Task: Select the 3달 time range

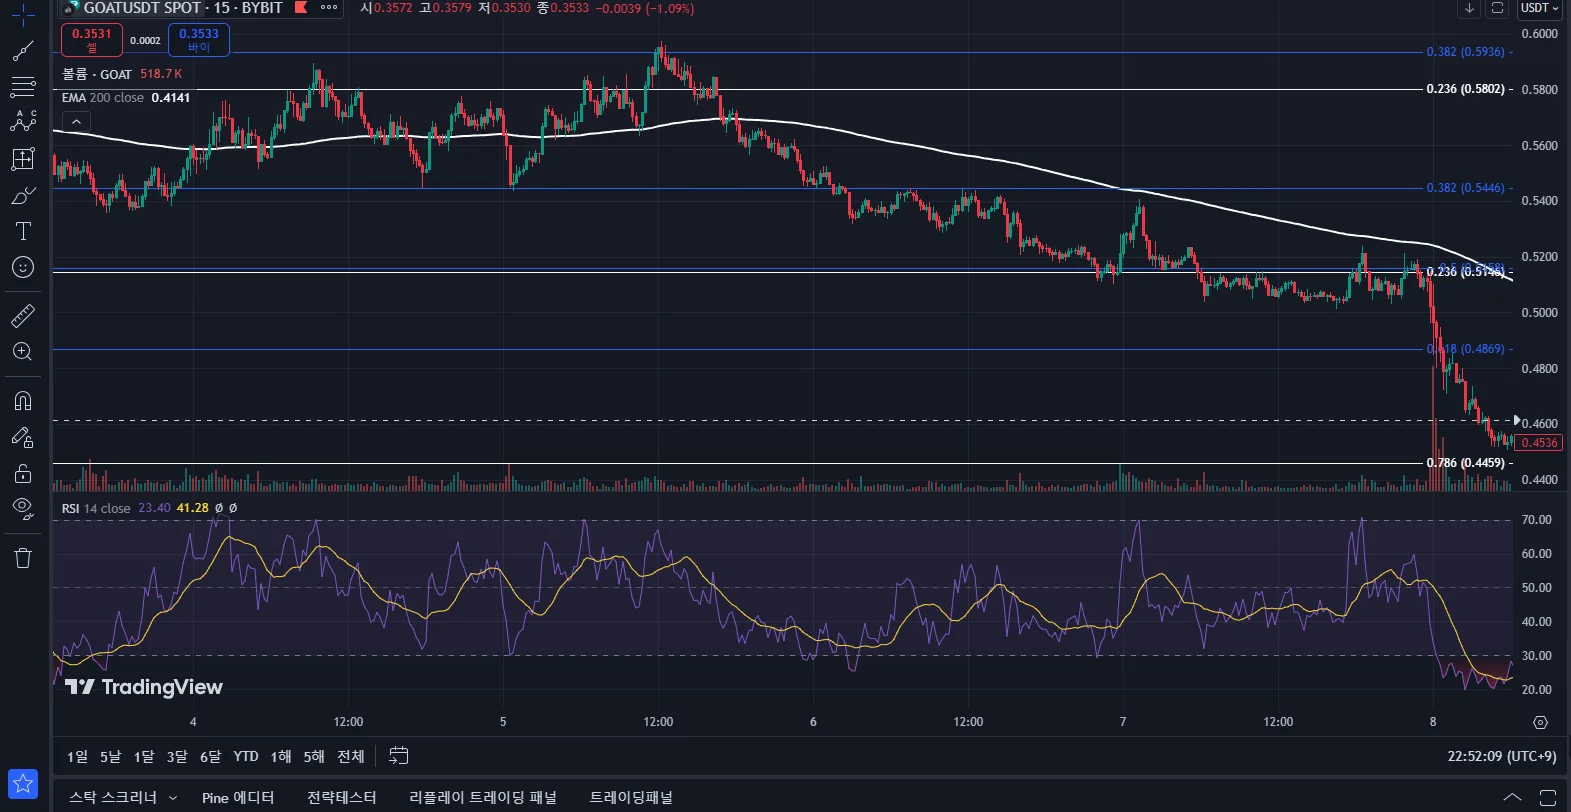Action: pos(177,757)
